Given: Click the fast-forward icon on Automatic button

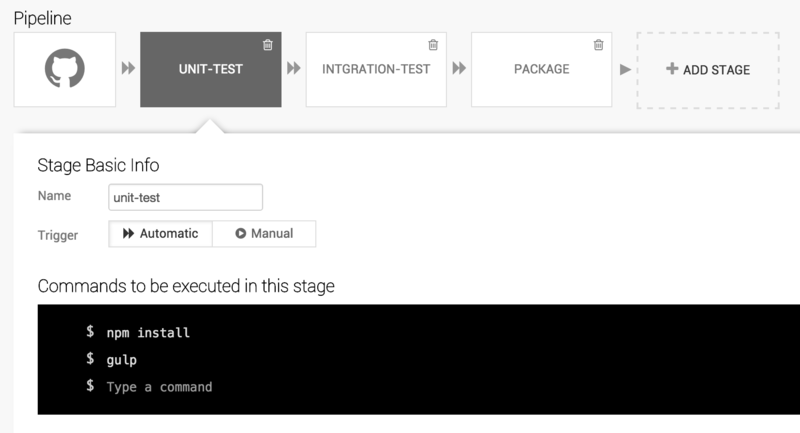Looking at the screenshot, I should (x=128, y=234).
